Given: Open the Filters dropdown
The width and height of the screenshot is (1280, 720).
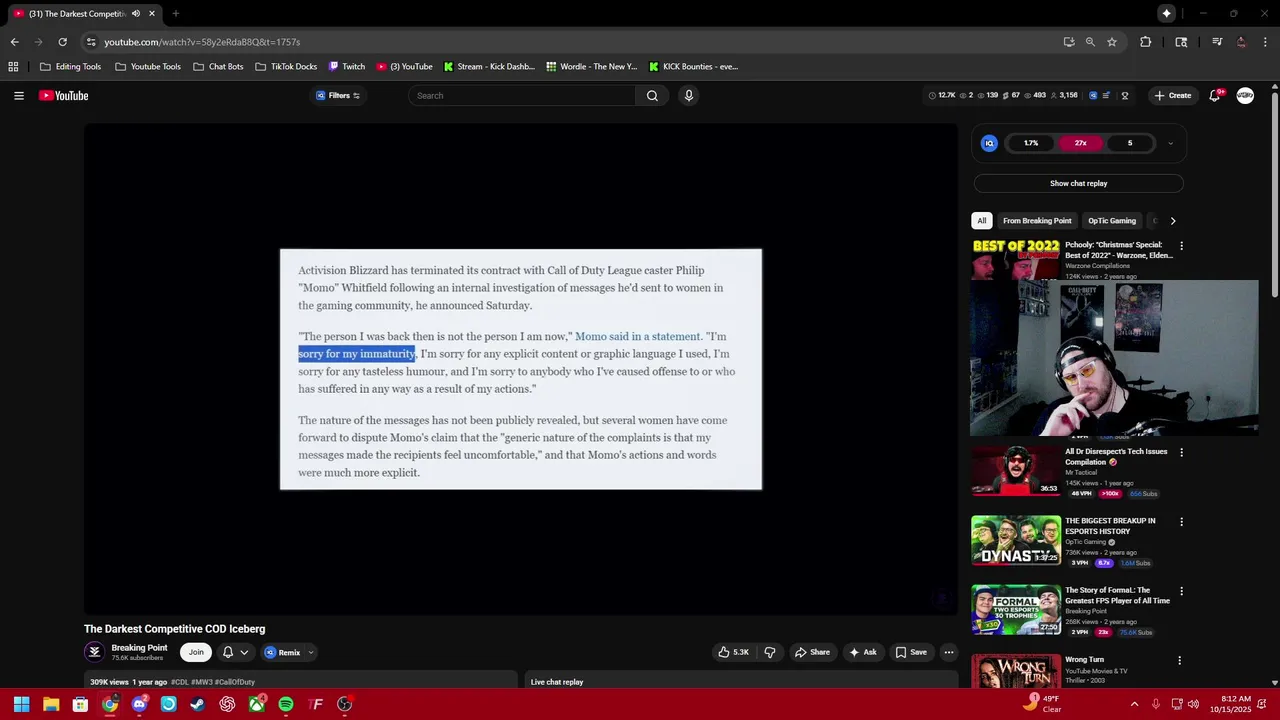Looking at the screenshot, I should (x=338, y=96).
